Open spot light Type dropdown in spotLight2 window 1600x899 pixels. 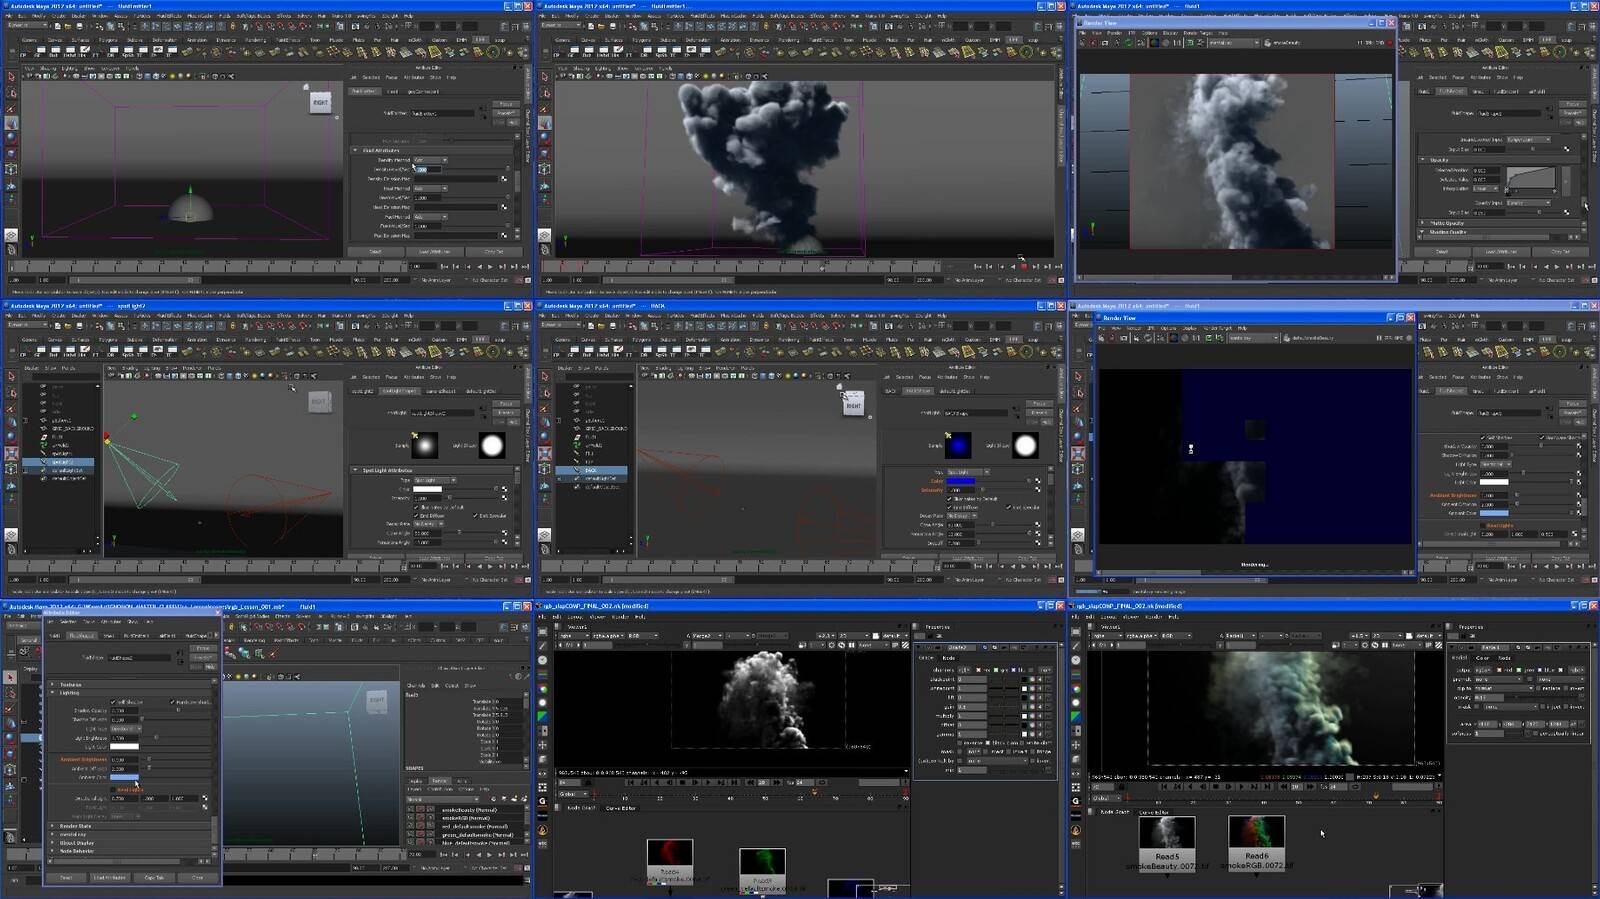[x=435, y=480]
